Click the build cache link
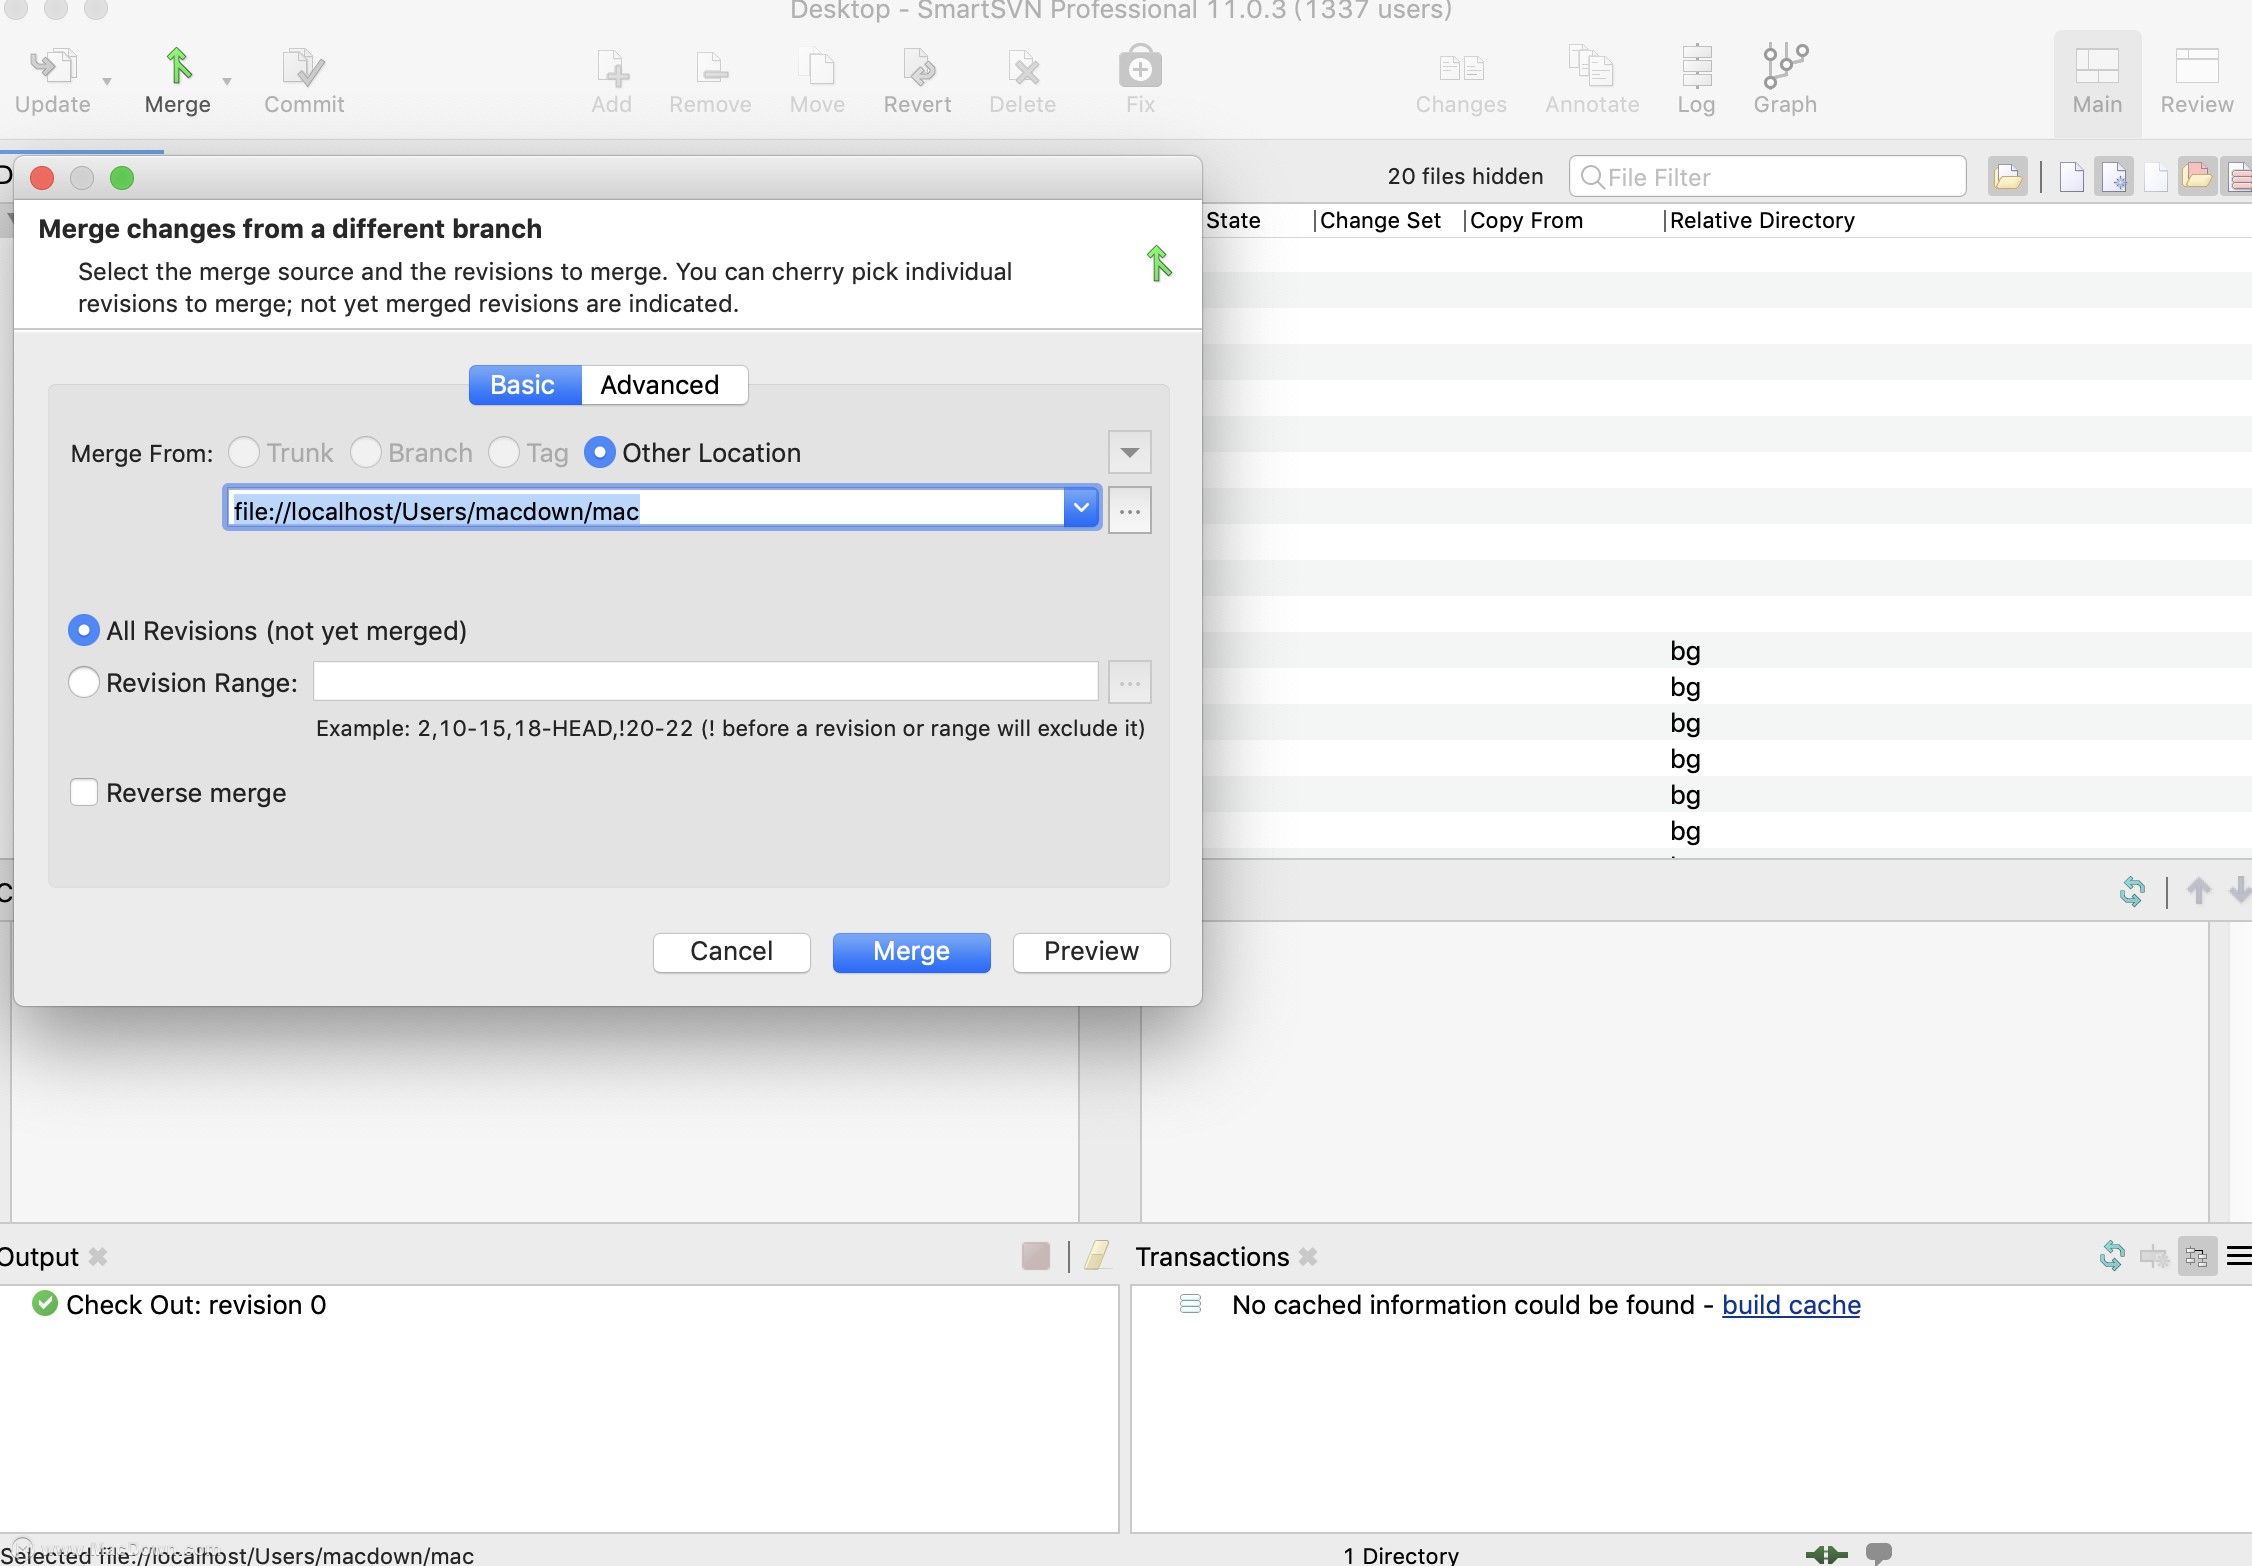 click(1790, 1305)
